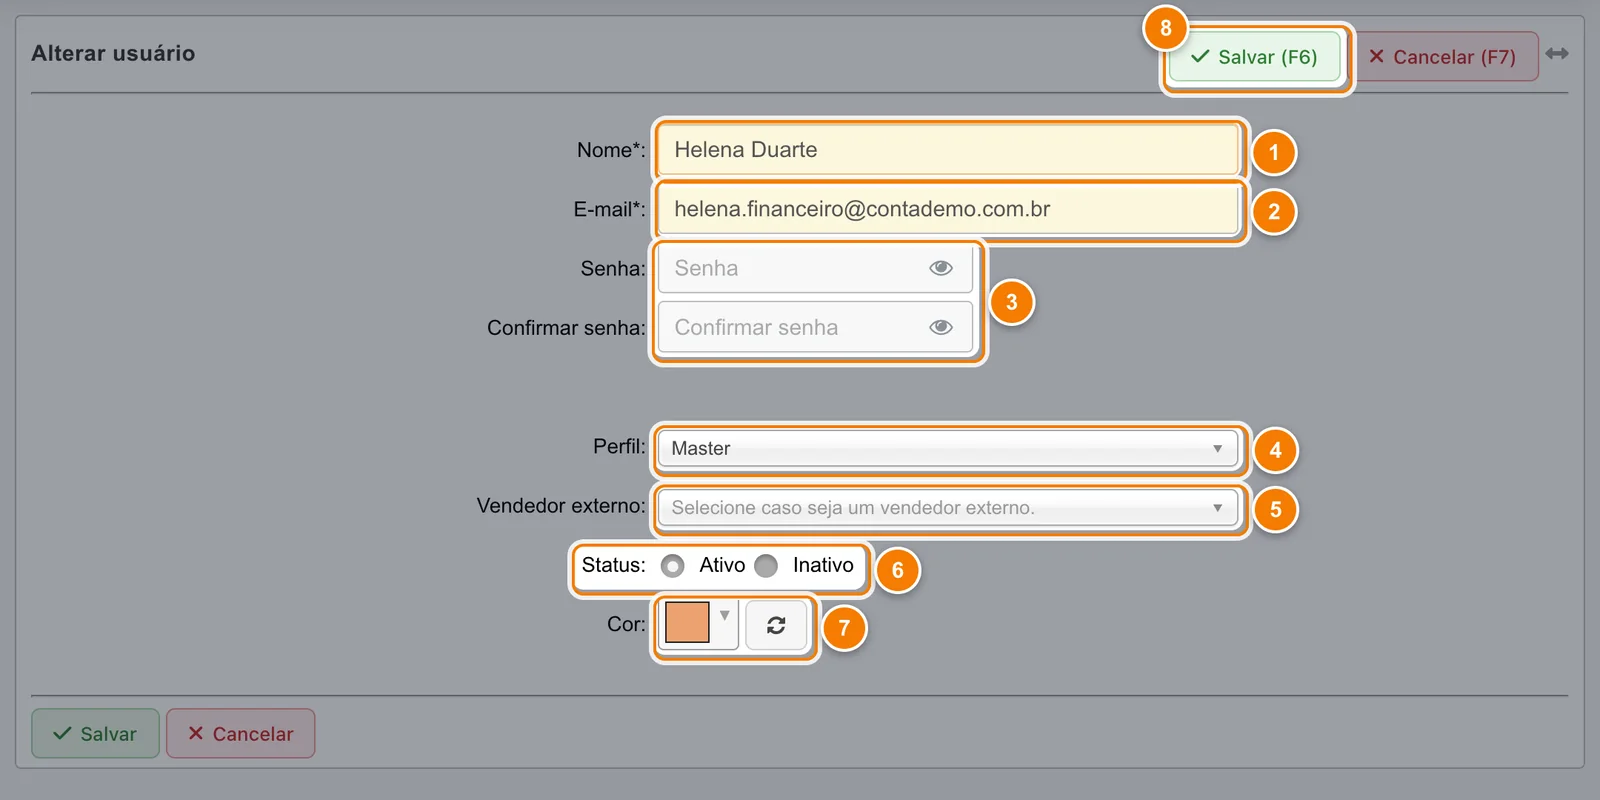1600x800 pixels.
Task: Click the refresh color icon button
Action: pyautogui.click(x=776, y=625)
